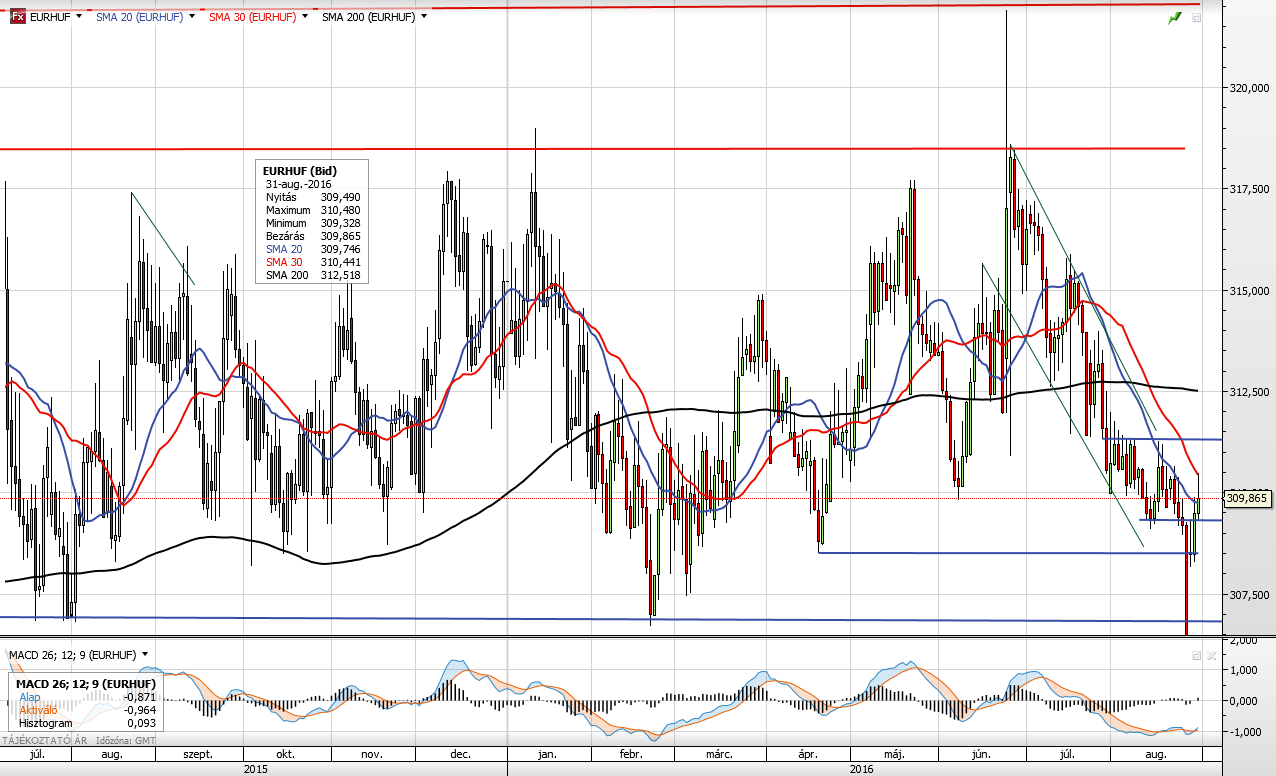Click the máj. month on the time axis
This screenshot has width=1276, height=776.
tap(895, 755)
